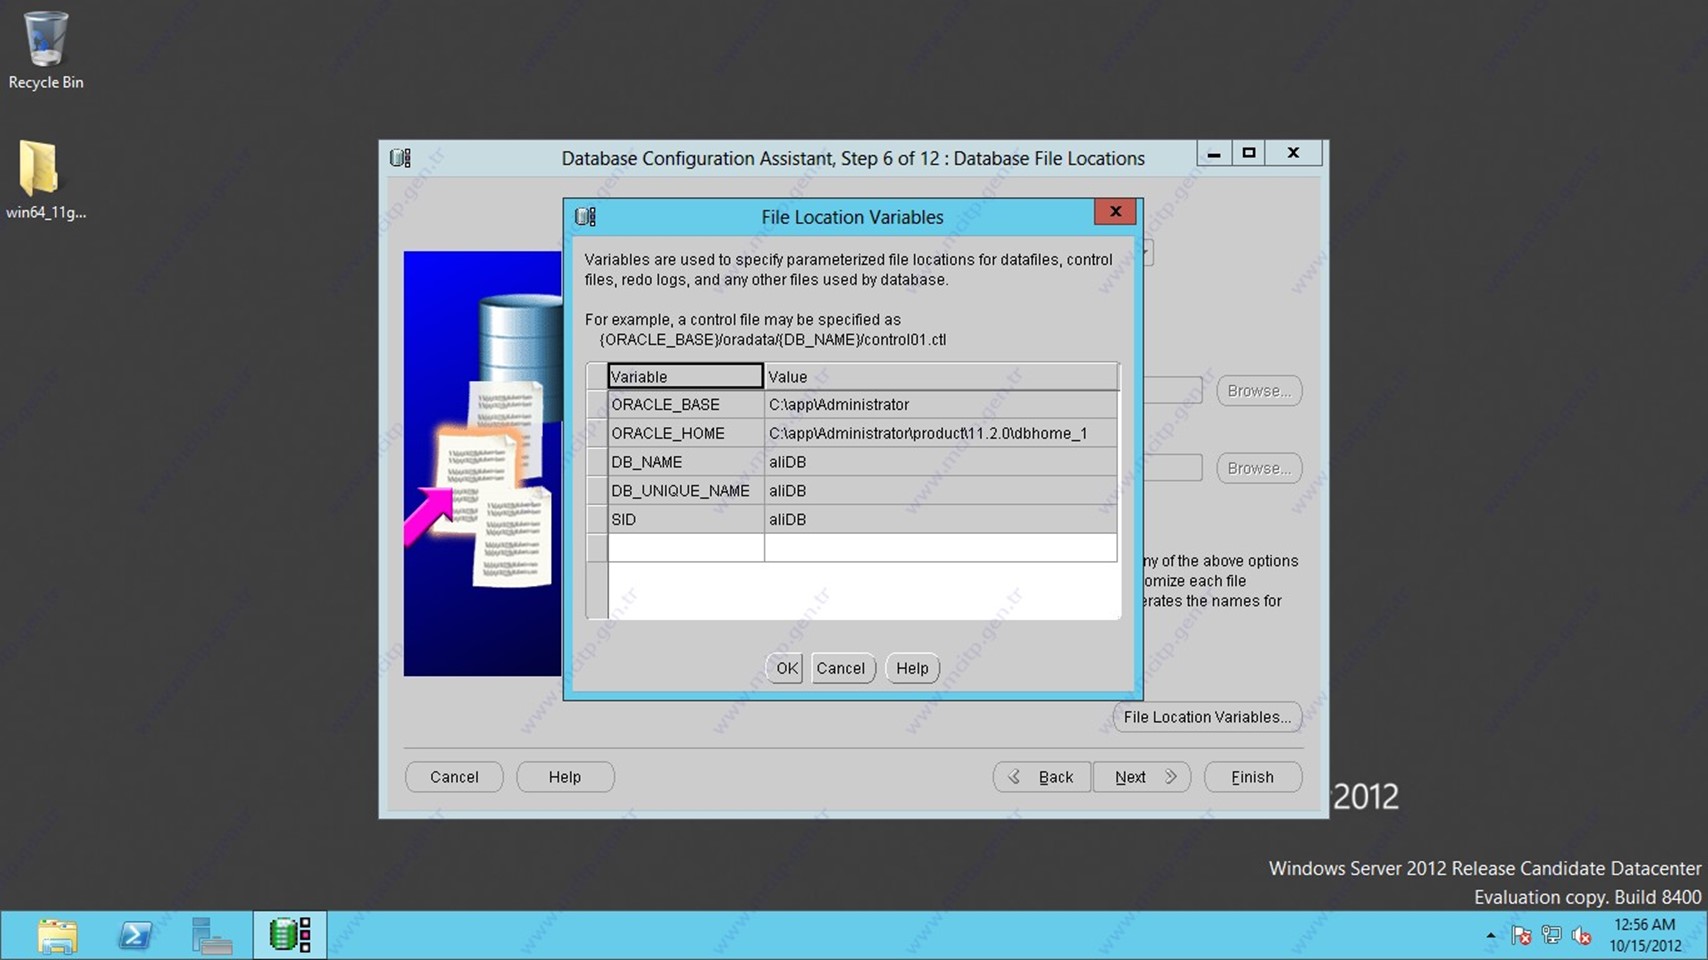Select aliDB value in SID row
Screen dimensions: 1708x960
(x=940, y=519)
